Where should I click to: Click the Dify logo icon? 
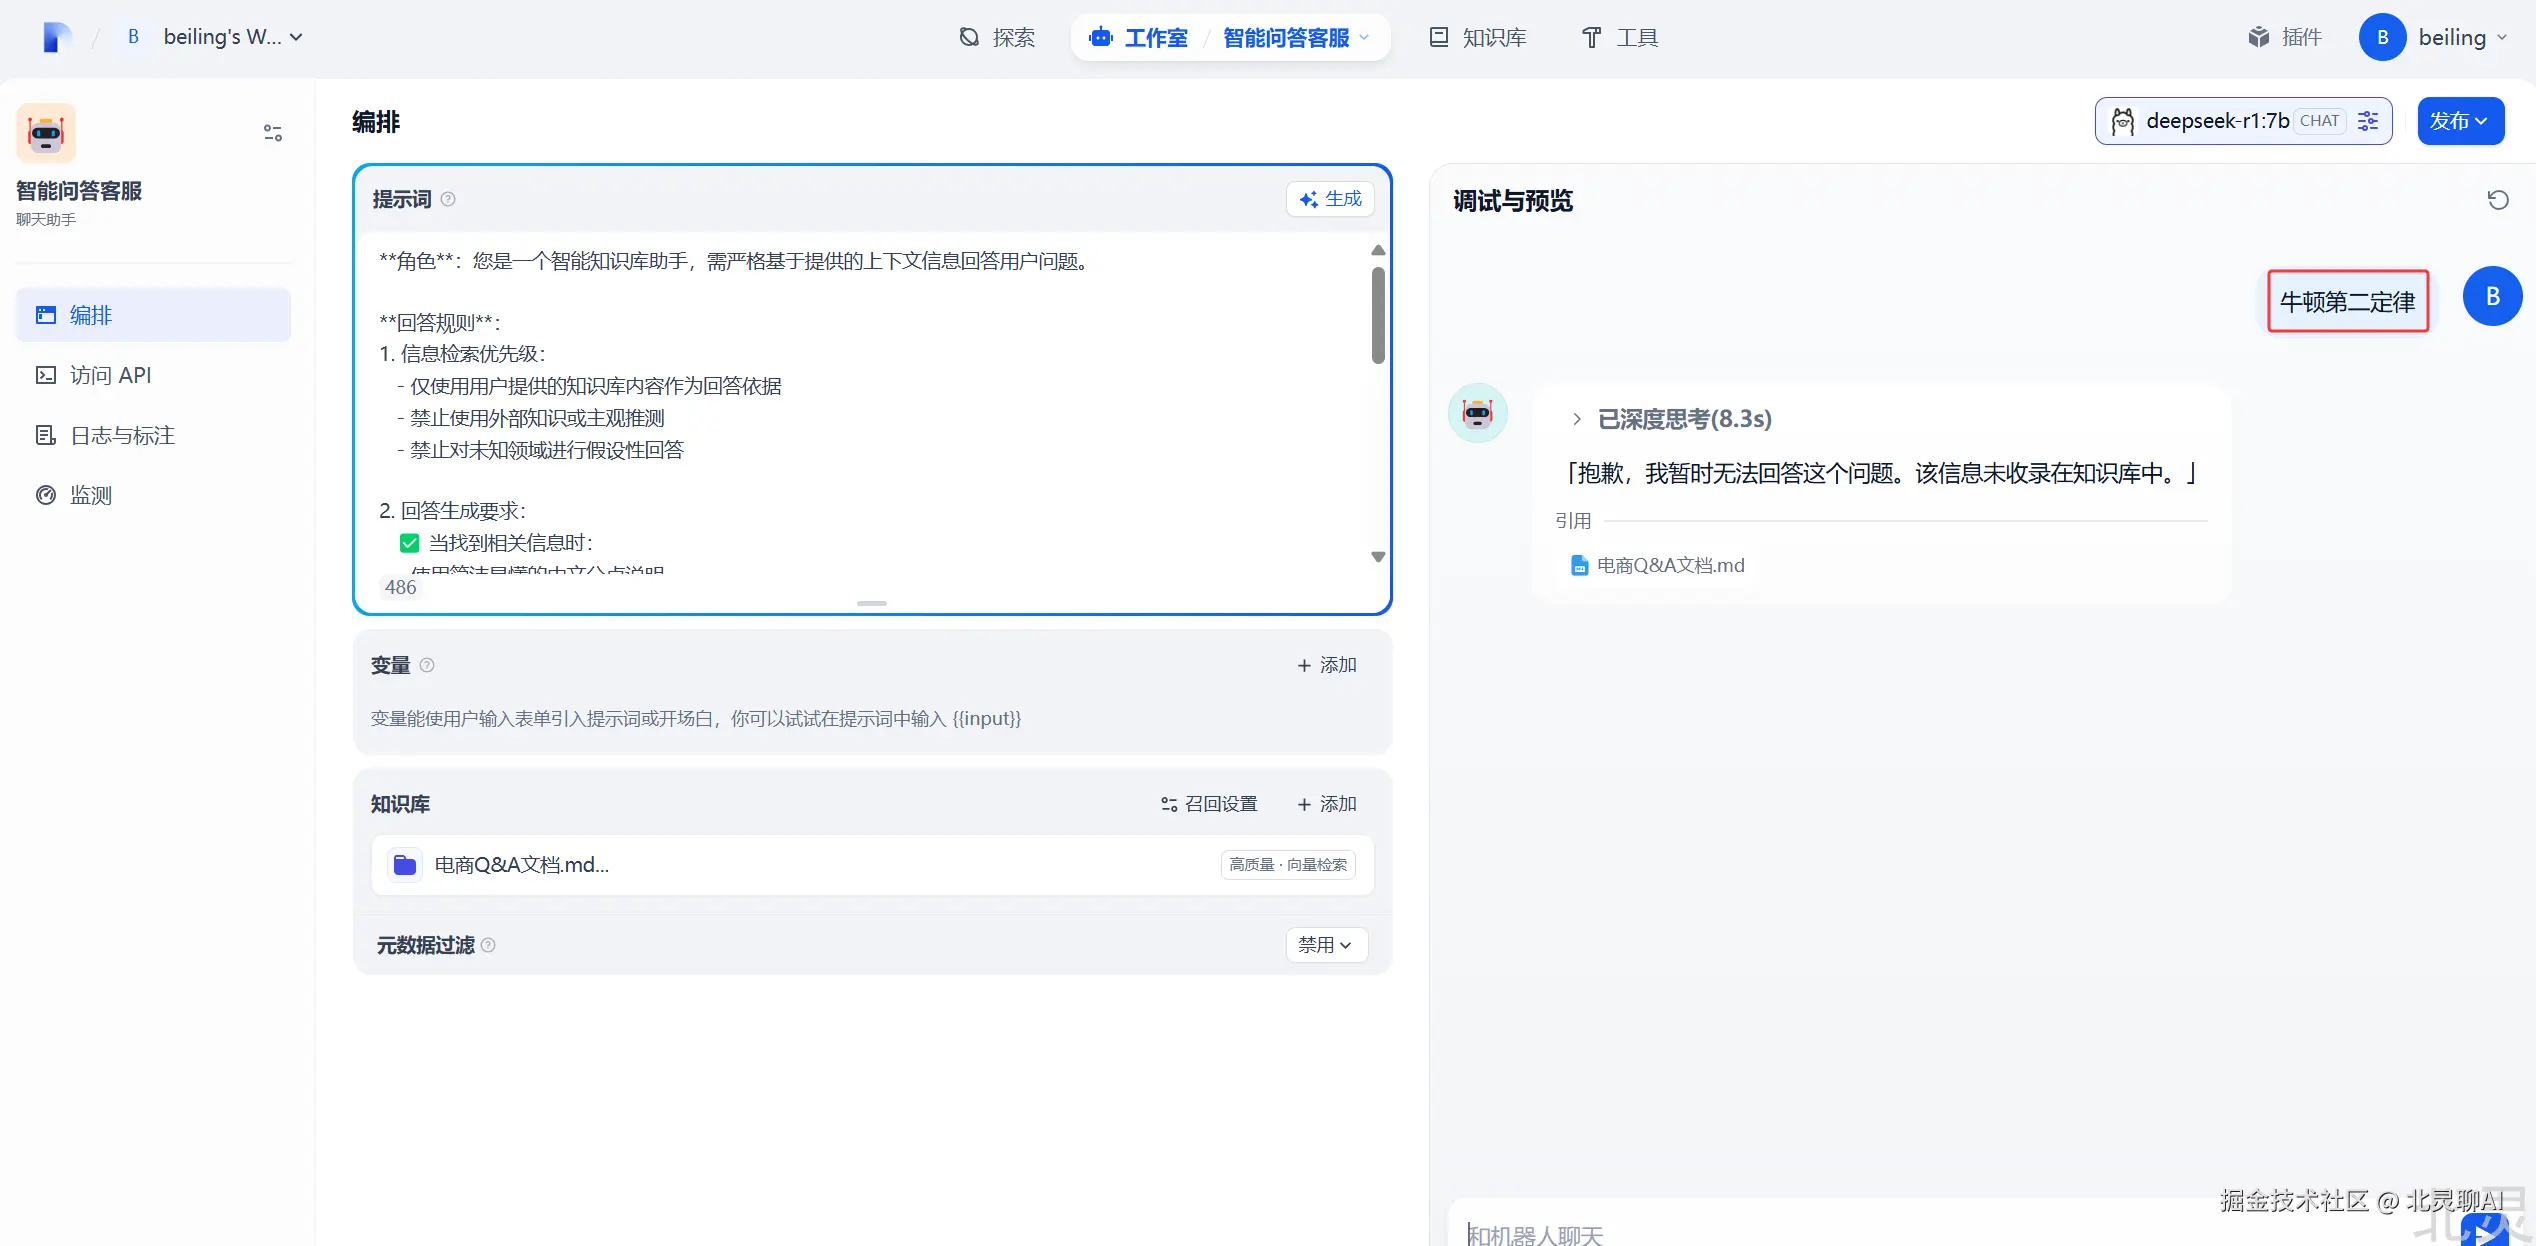click(x=57, y=37)
